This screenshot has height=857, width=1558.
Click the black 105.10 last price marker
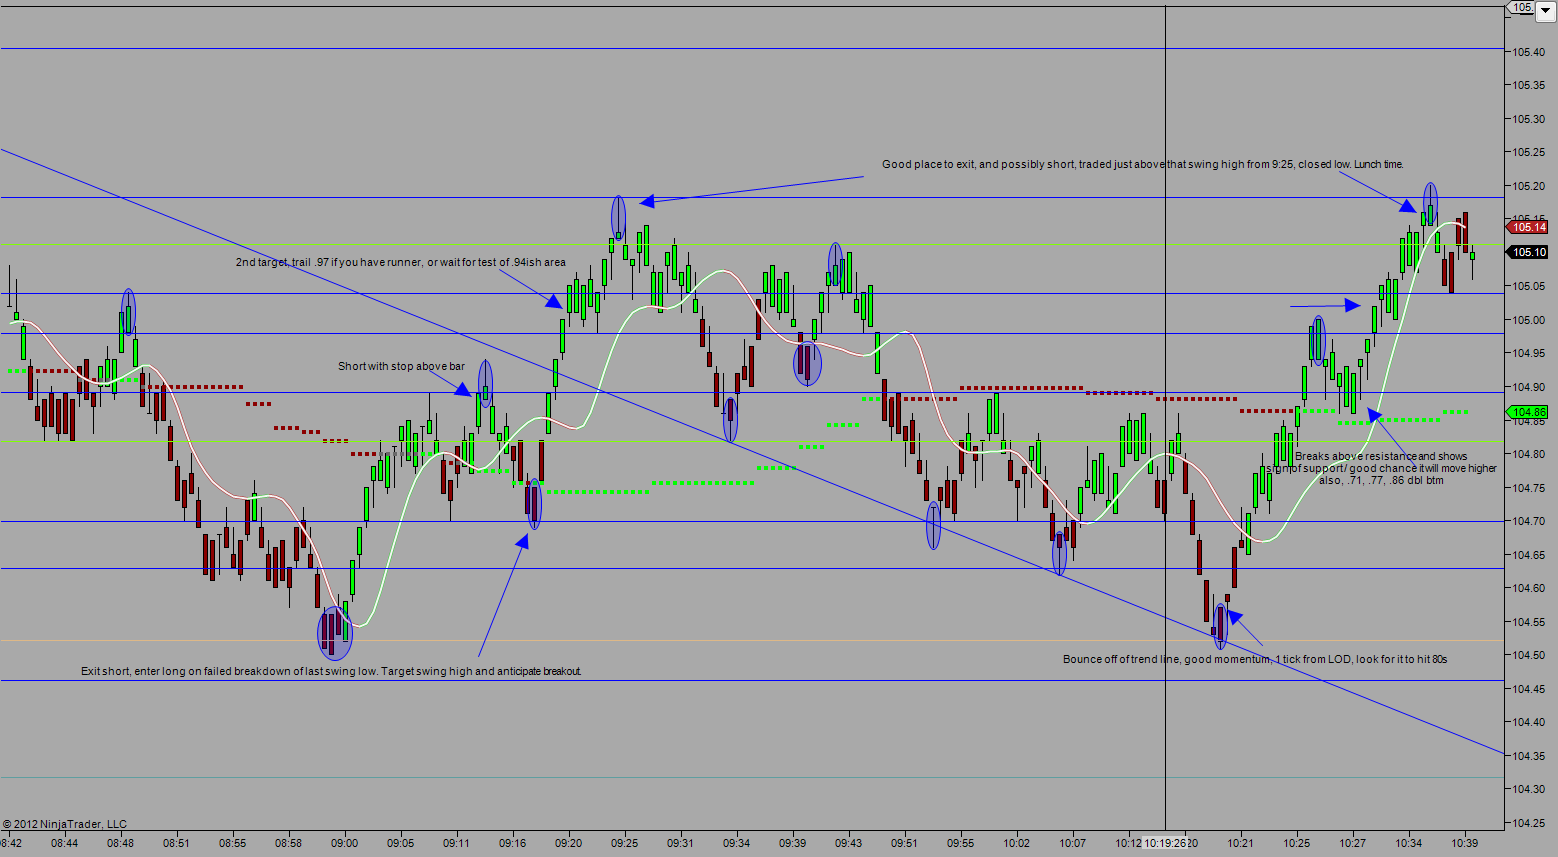[1529, 253]
